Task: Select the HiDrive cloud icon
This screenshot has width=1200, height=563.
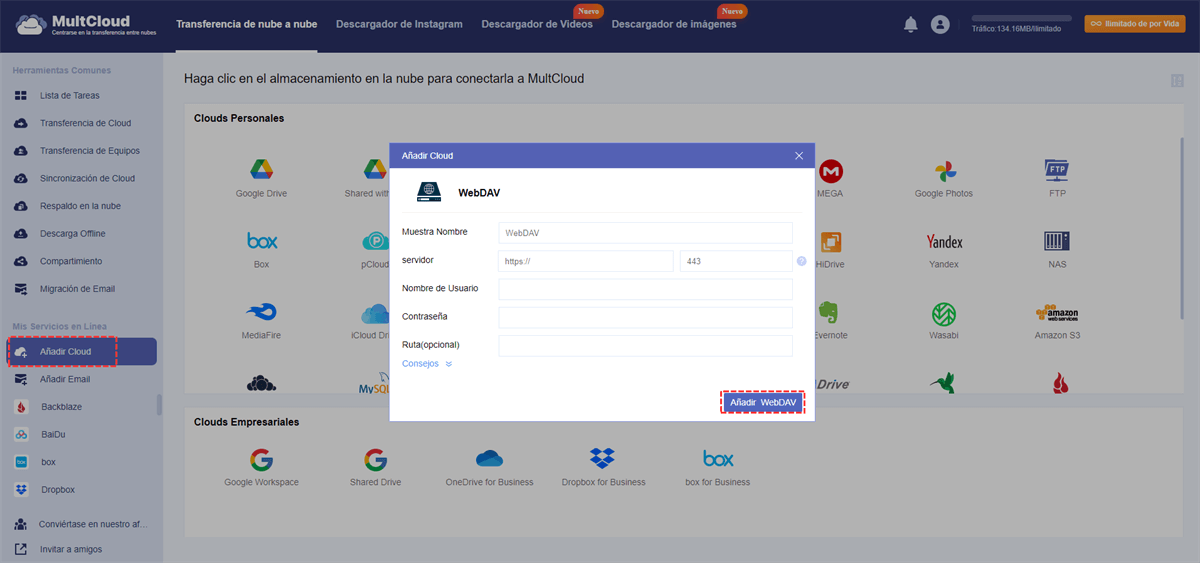Action: point(830,241)
